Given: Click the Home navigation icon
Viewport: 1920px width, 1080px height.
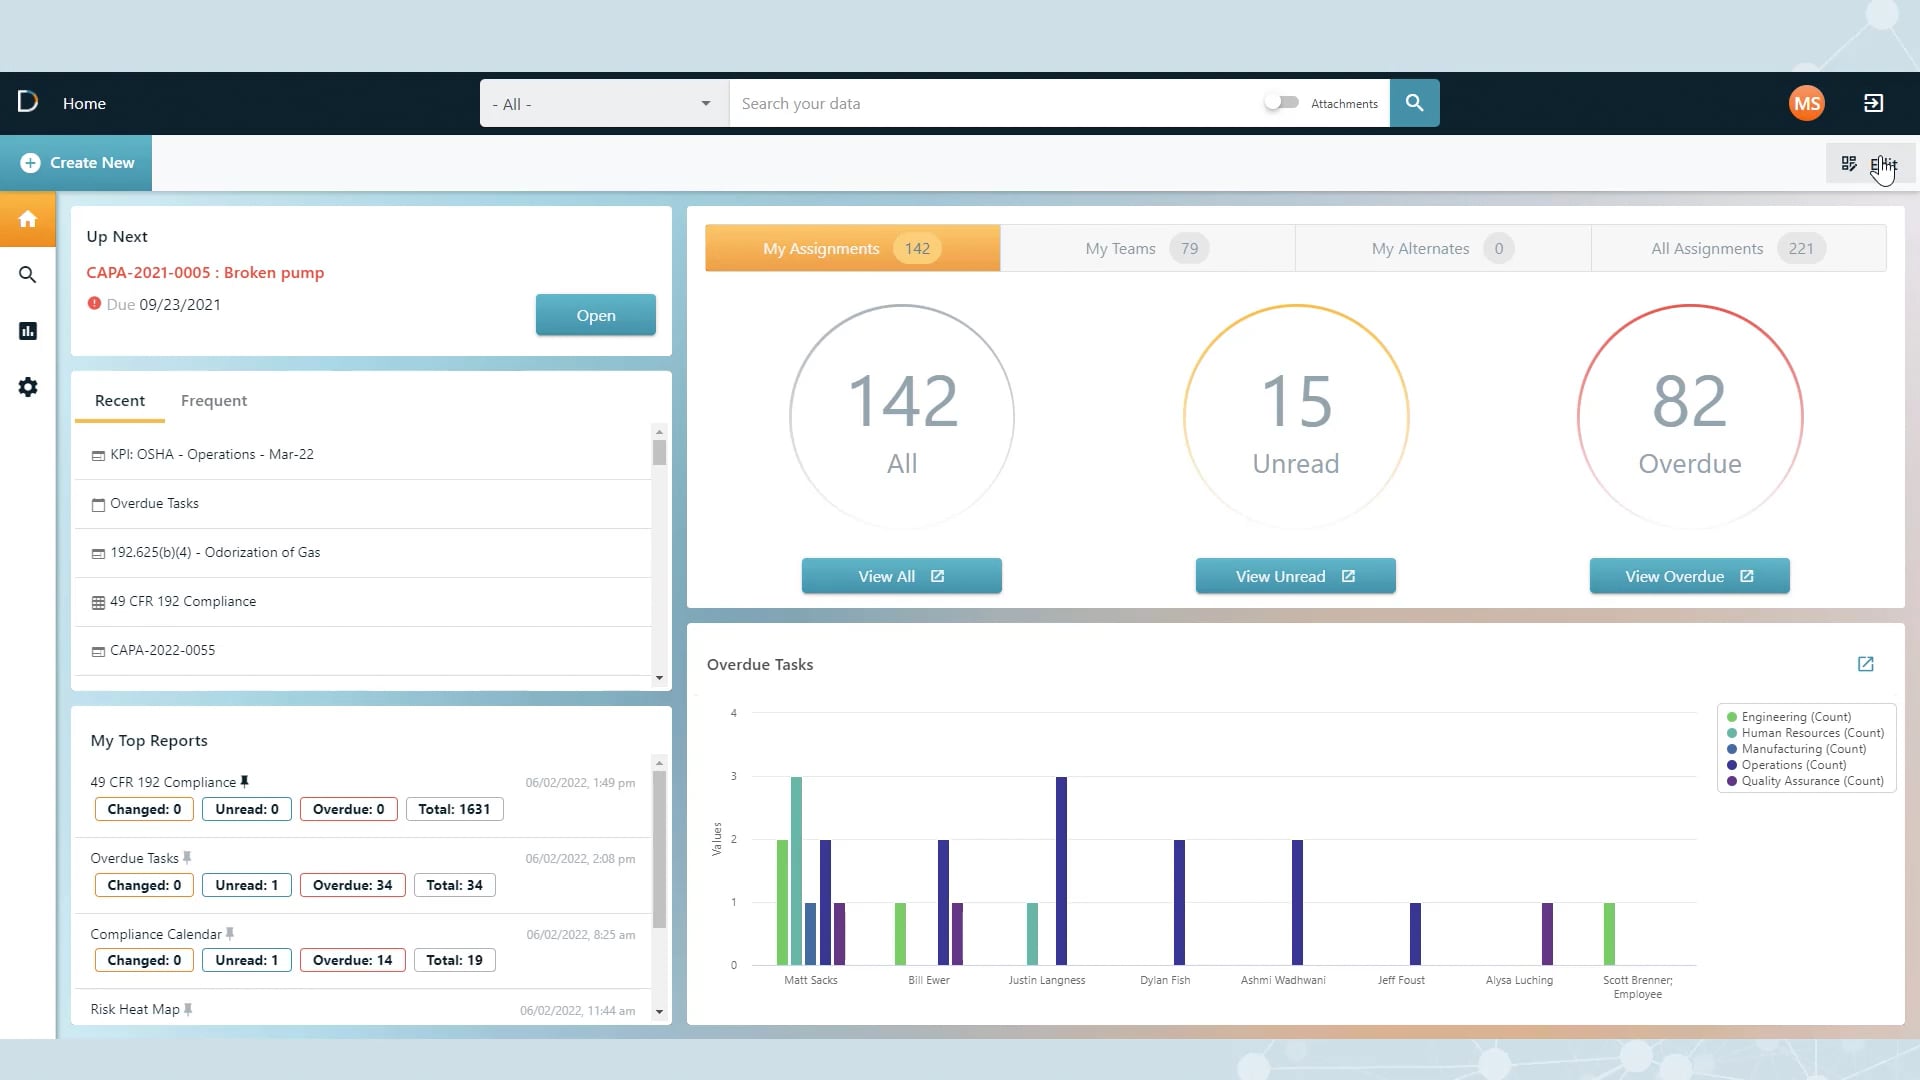Looking at the screenshot, I should point(28,219).
